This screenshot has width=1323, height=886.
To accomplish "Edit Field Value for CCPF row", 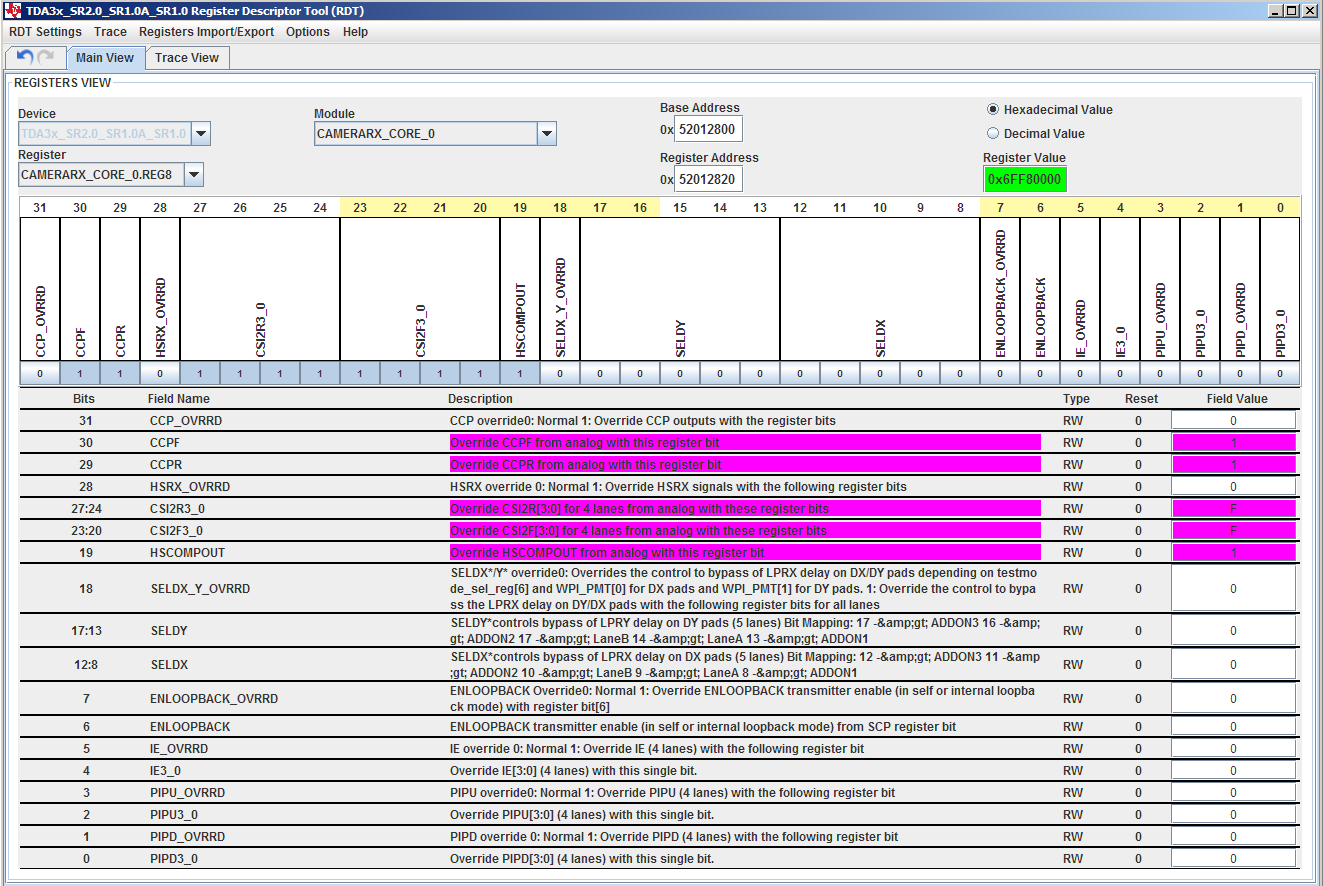I will (1234, 443).
